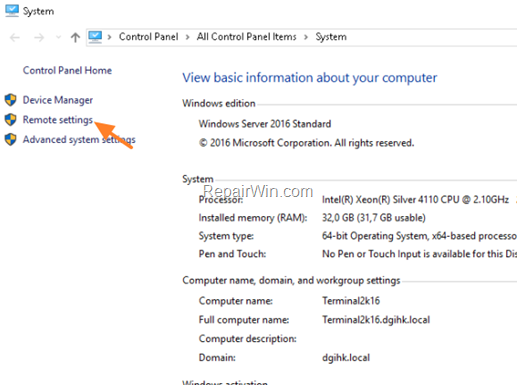This screenshot has height=385, width=517.
Task: Click the 'Domain:' label
Action: tap(217, 358)
